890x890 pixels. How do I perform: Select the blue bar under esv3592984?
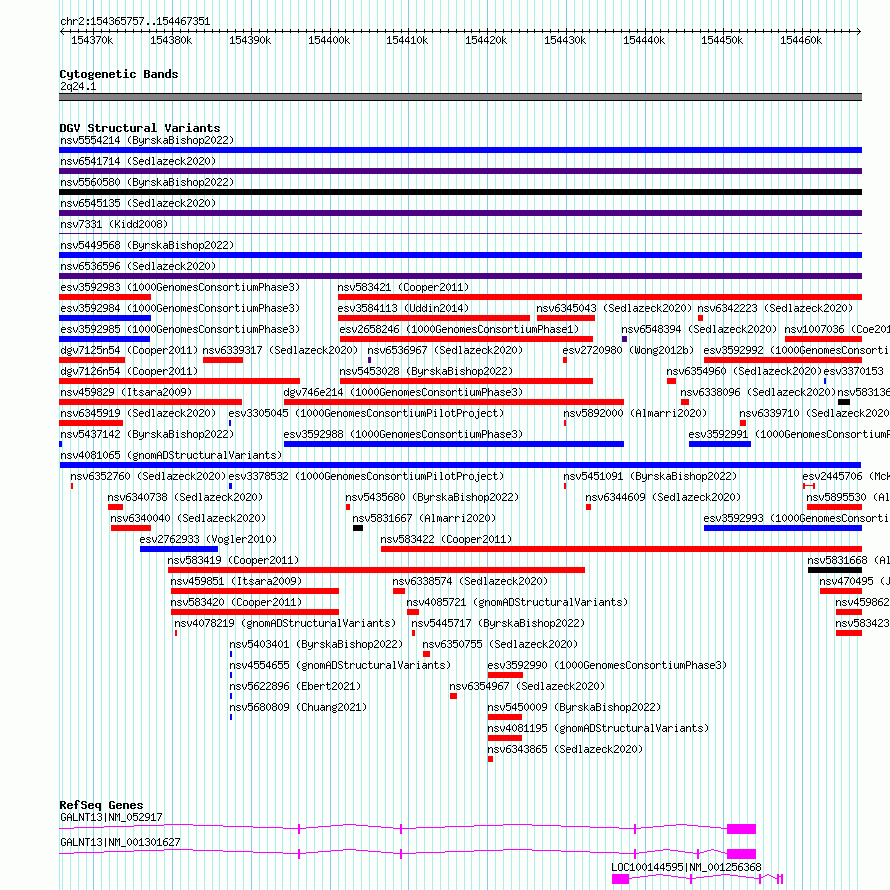click(105, 318)
